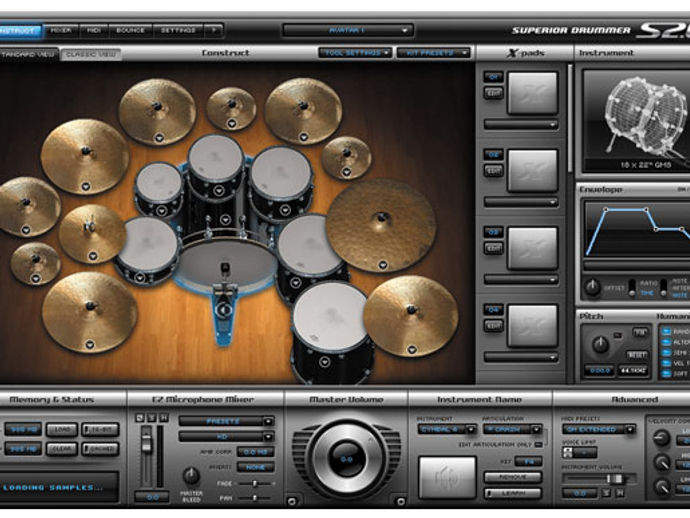Click the X-pad 04 trigger pad

(x=532, y=326)
